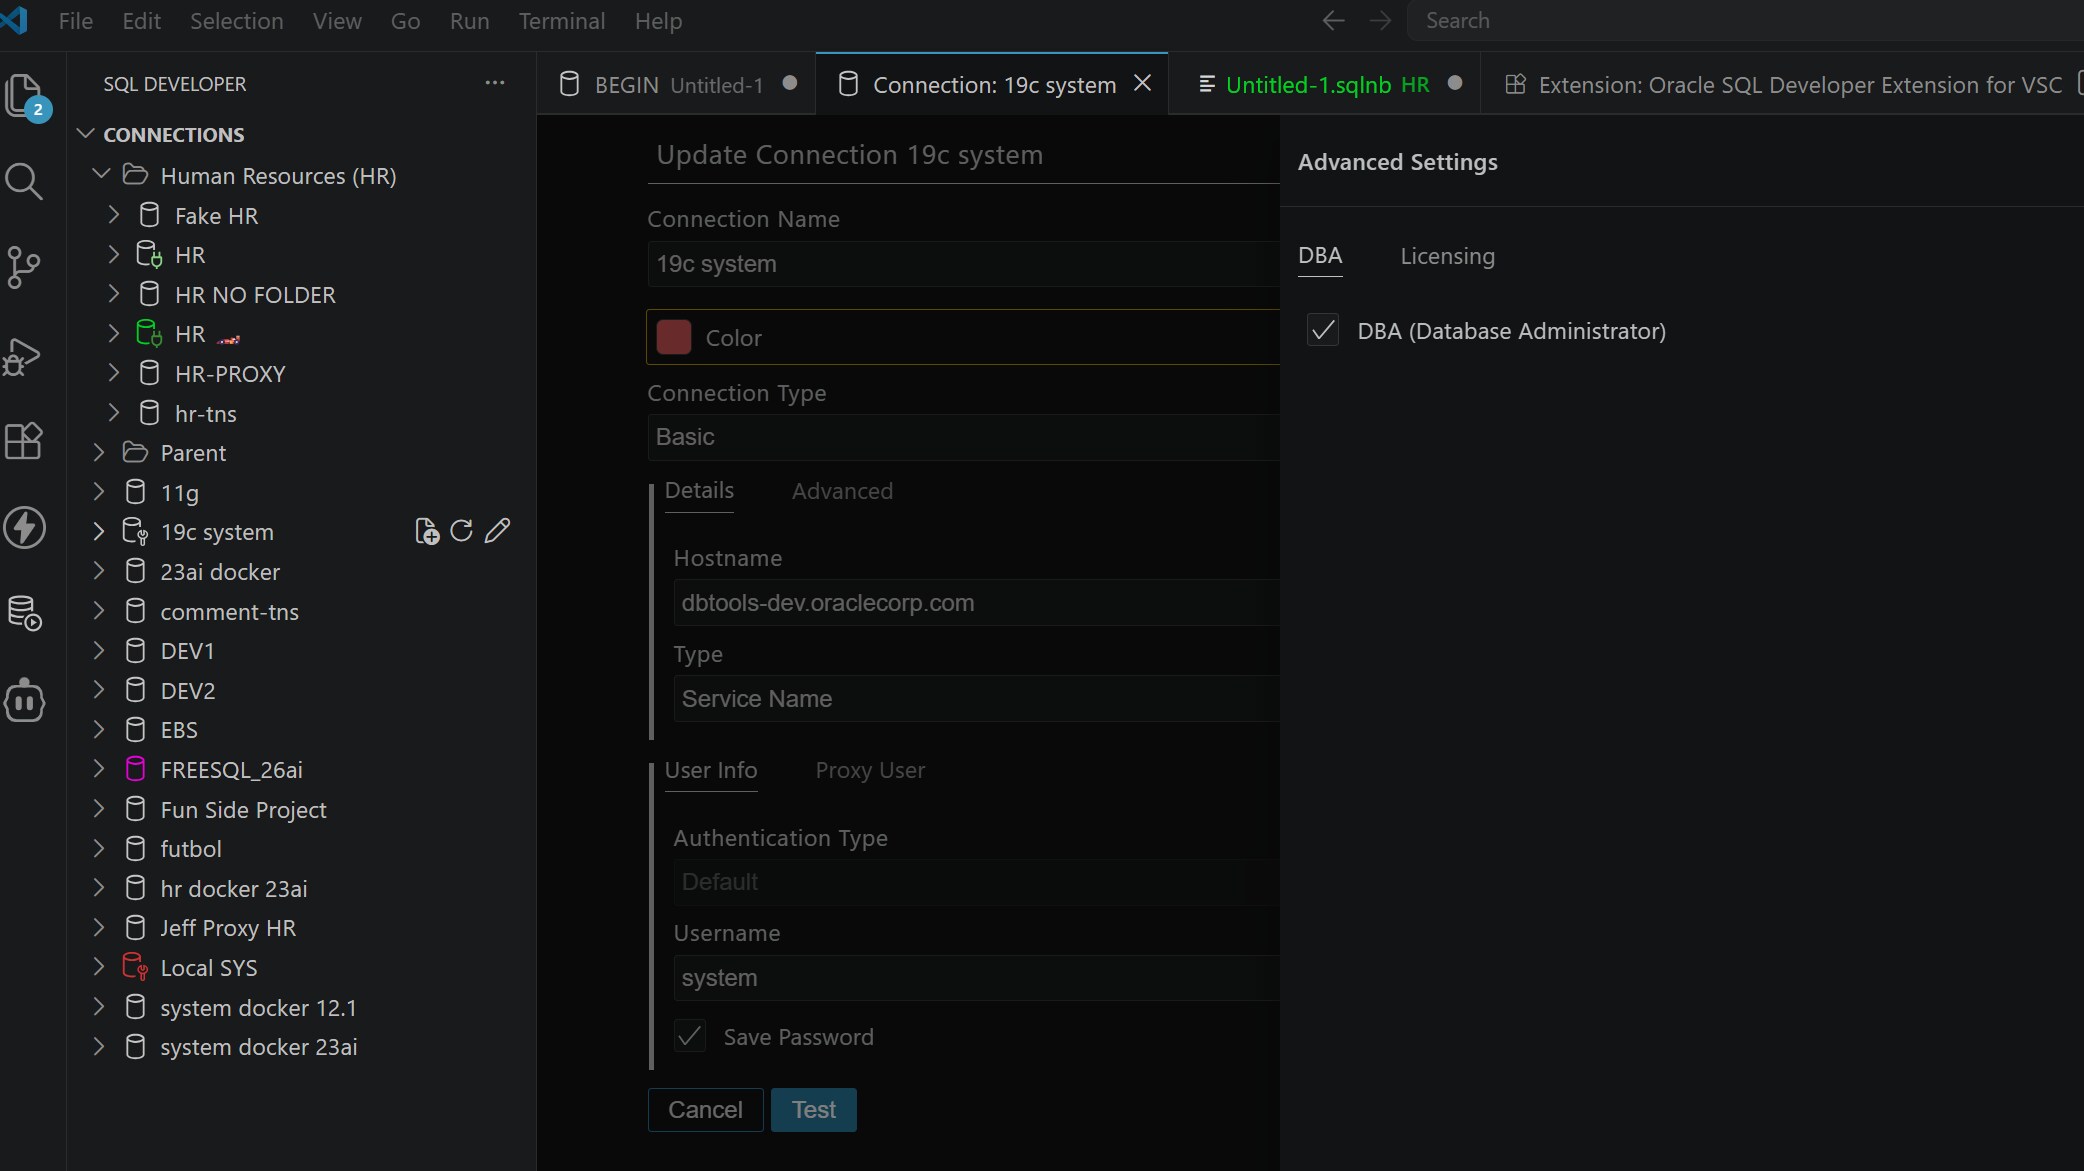Select the Details tab
Viewport: 2084px width, 1171px height.
[699, 490]
